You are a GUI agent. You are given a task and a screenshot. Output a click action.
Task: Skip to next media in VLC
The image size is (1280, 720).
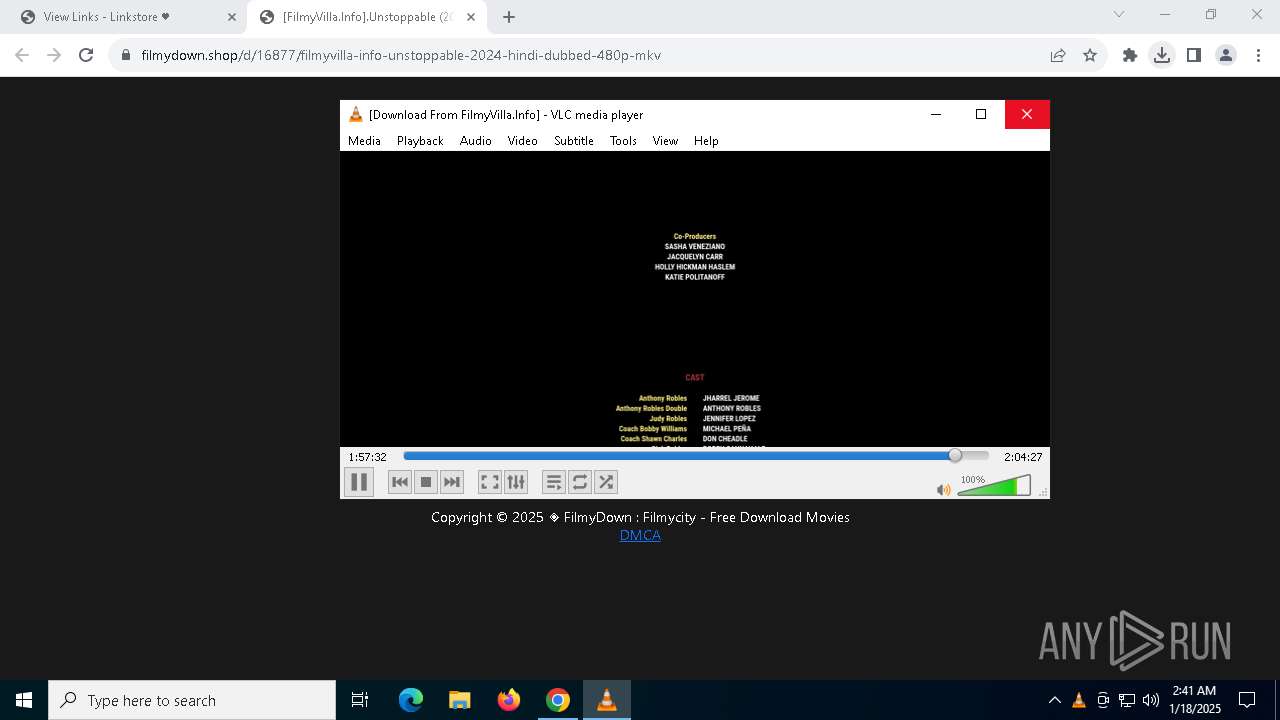pyautogui.click(x=452, y=482)
